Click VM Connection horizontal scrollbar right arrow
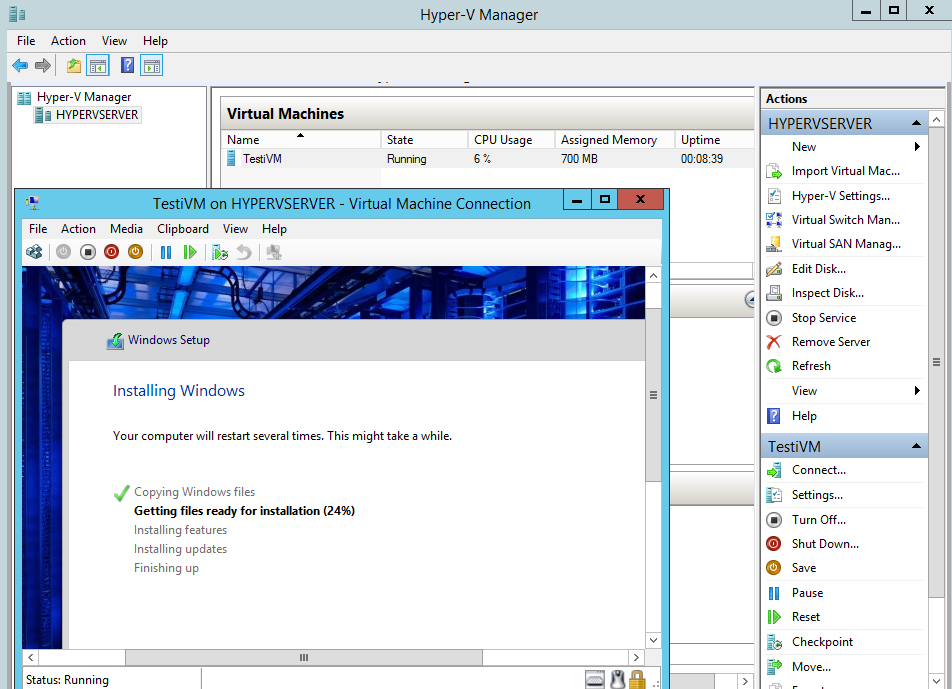 pyautogui.click(x=636, y=657)
